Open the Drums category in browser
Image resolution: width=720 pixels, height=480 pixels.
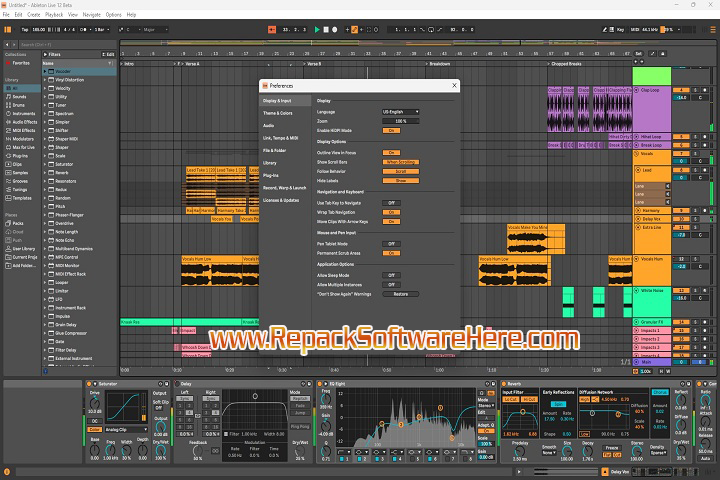pyautogui.click(x=16, y=105)
